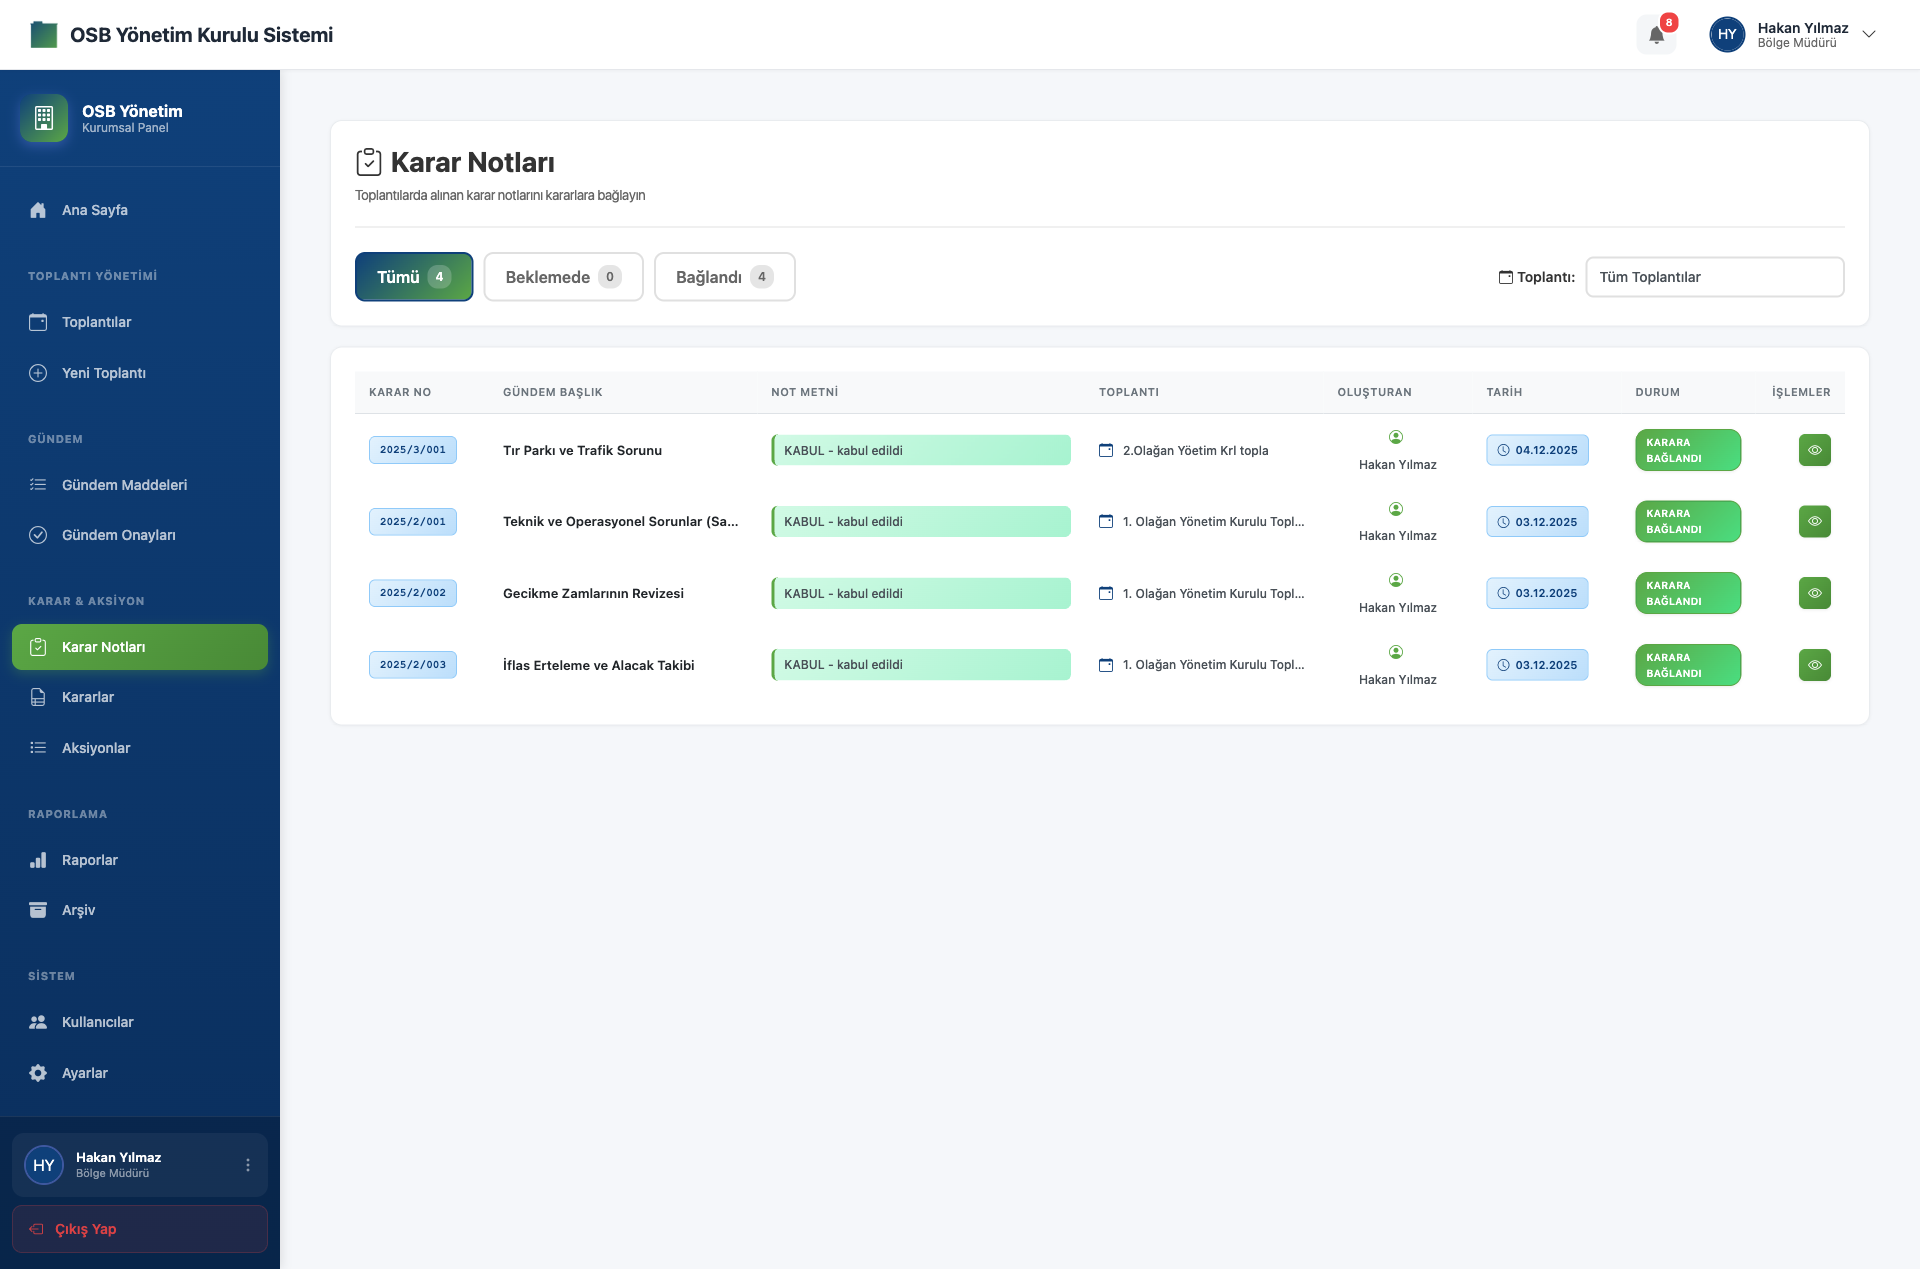The height and width of the screenshot is (1269, 1920).
Task: View details of decision 2025/3/001
Action: pos(1814,450)
